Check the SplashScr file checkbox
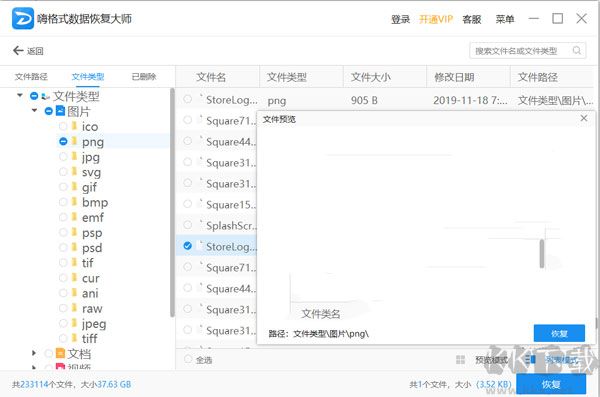This screenshot has height=397, width=600. click(188, 225)
